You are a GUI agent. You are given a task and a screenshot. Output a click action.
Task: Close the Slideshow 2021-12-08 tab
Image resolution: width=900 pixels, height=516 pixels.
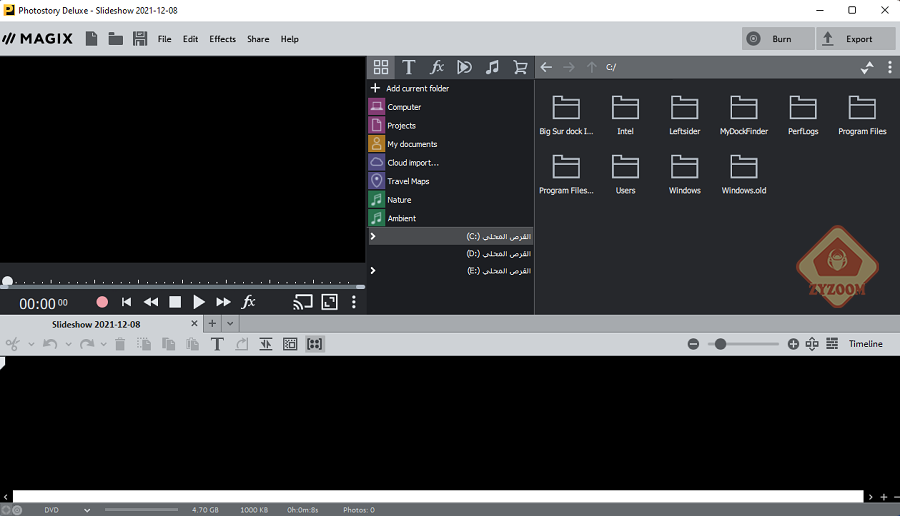point(194,324)
